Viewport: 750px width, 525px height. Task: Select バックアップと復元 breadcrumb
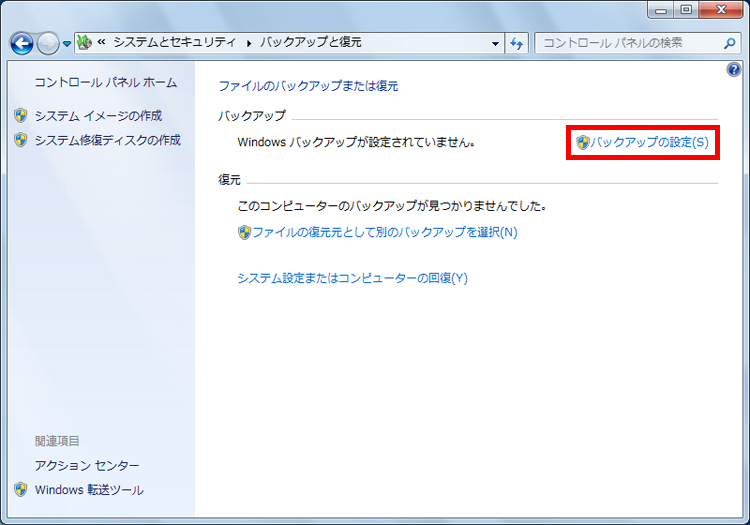(x=310, y=42)
